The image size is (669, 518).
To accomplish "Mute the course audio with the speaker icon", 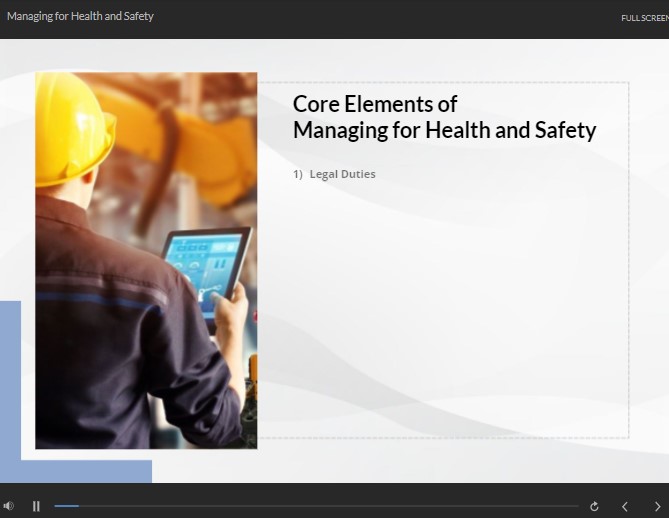I will click(x=9, y=506).
